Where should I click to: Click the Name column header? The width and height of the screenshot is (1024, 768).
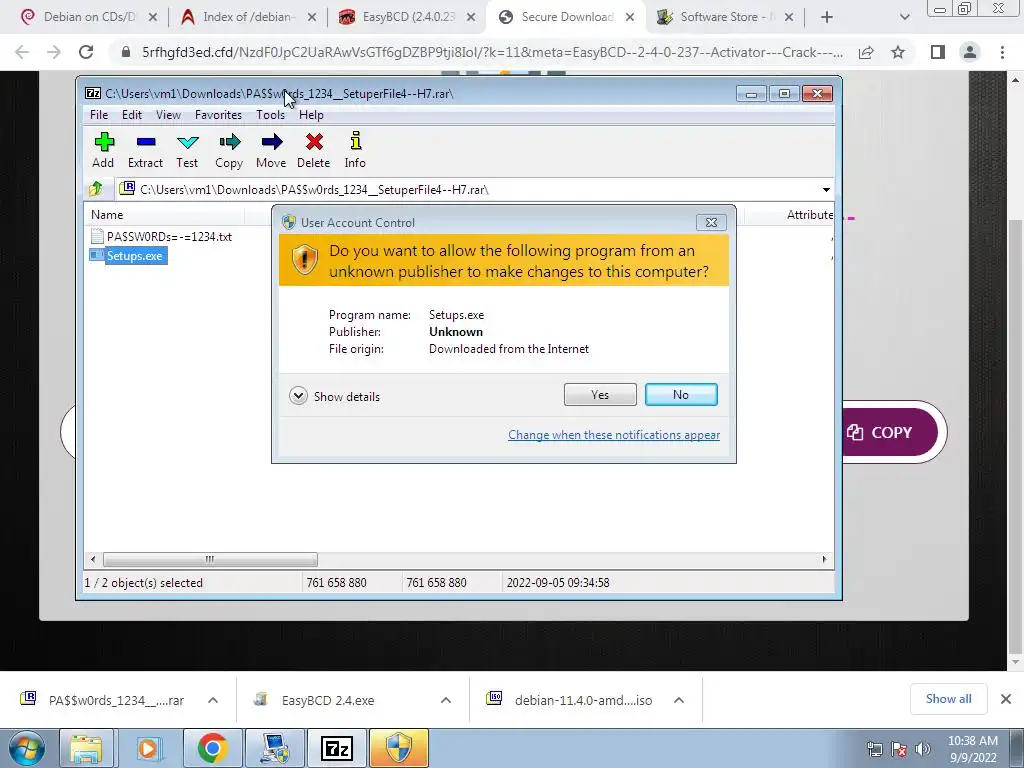107,215
